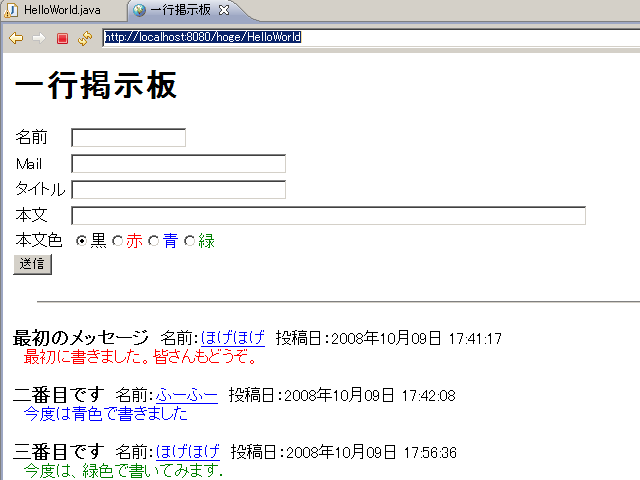Close the 一行掲示板 browser tab
The image size is (640, 480).
(224, 10)
